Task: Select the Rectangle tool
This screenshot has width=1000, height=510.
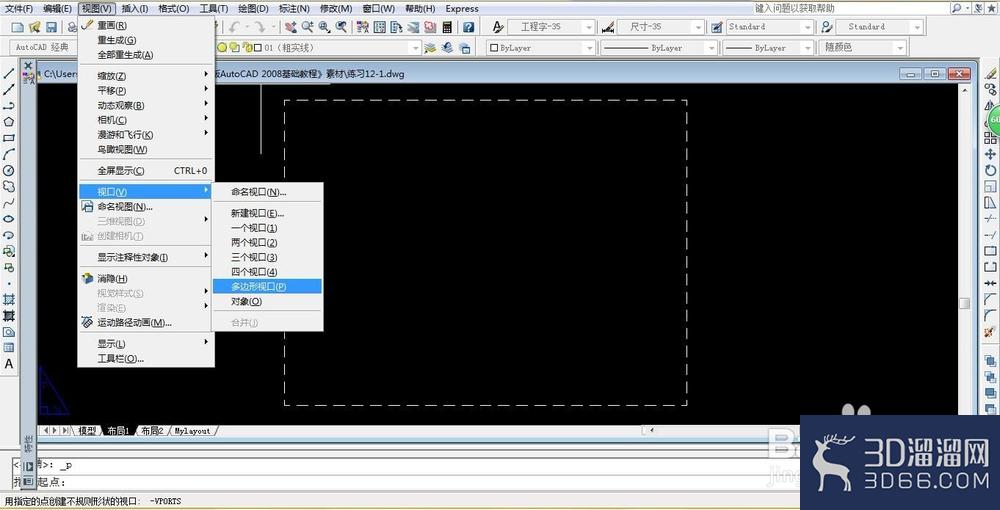Action: 9,138
